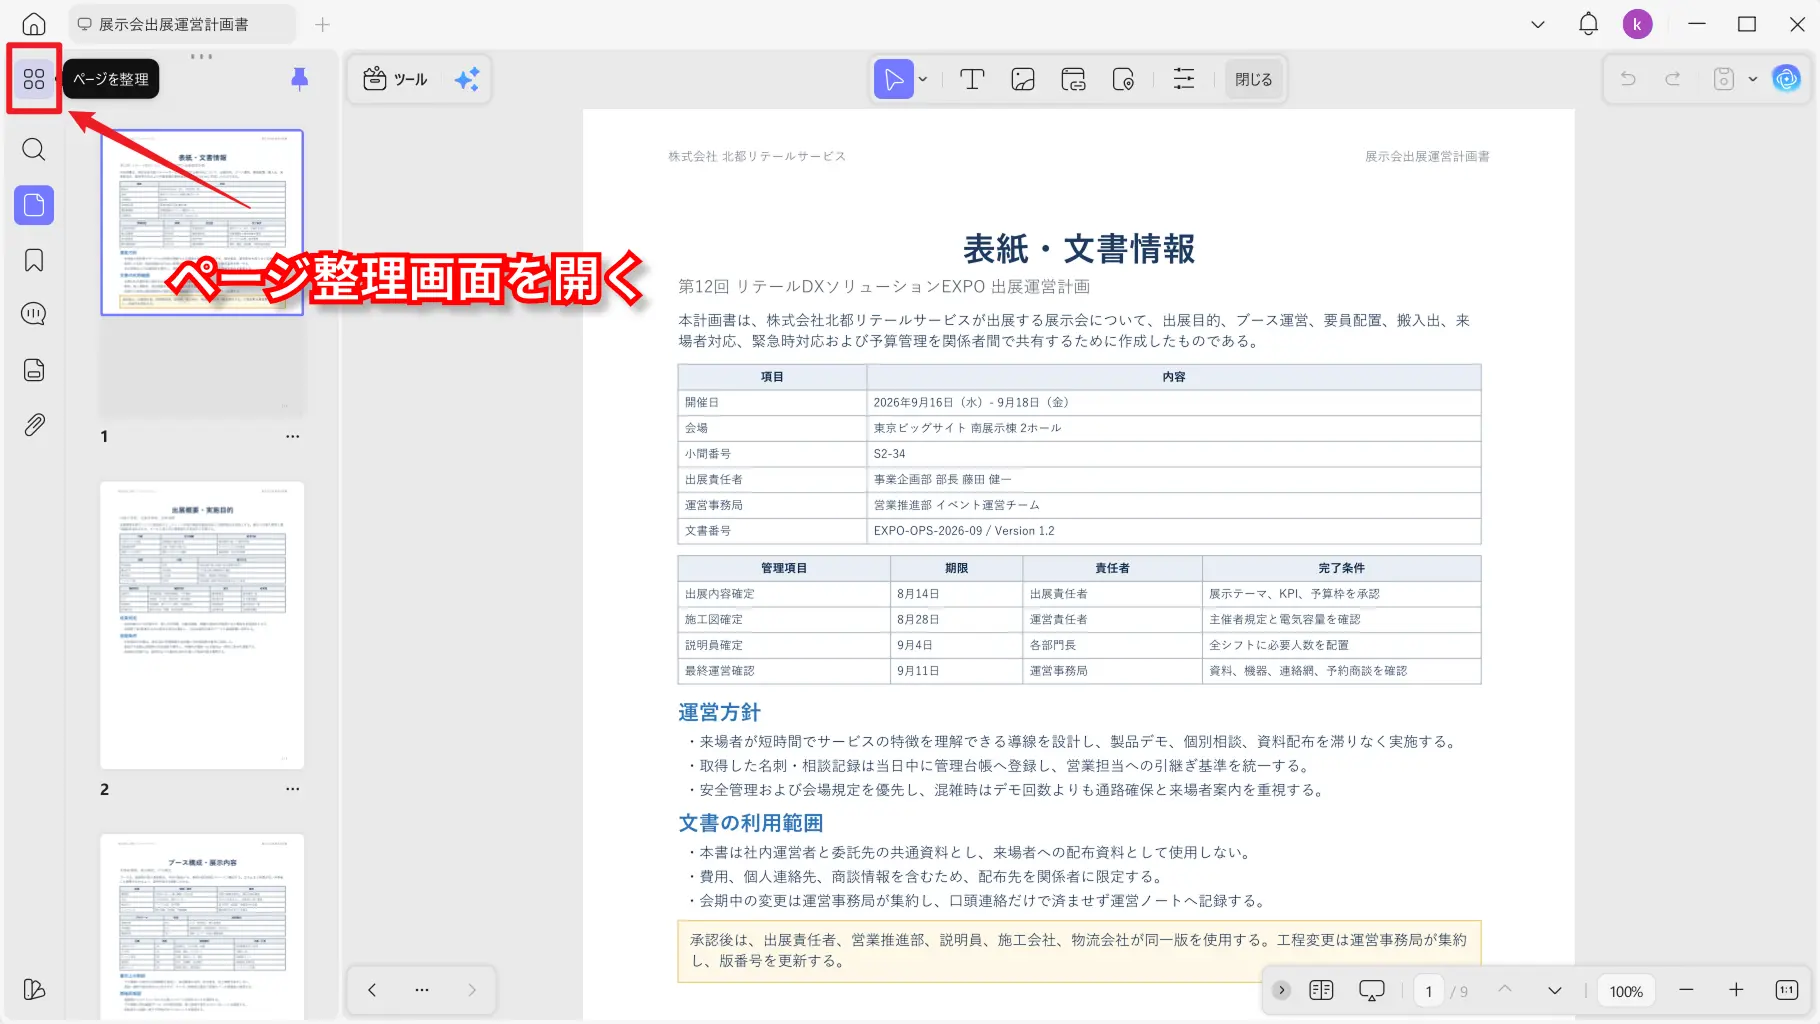Open the edit settings sliders icon

[1184, 79]
